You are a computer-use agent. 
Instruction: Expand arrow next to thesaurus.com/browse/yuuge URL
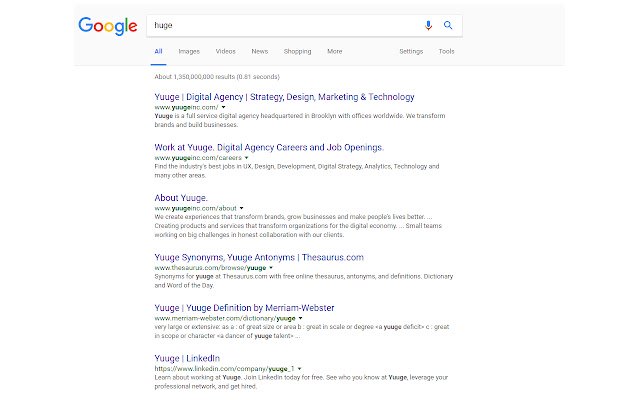(x=271, y=268)
